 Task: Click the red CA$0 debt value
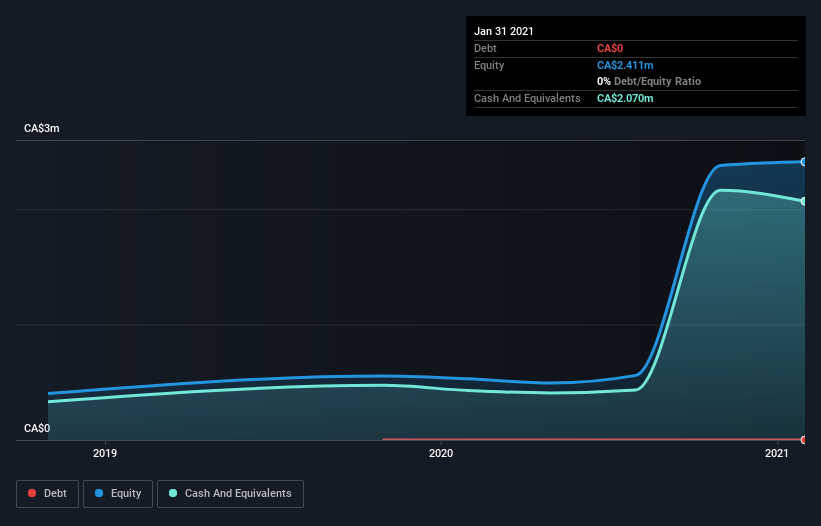tap(610, 48)
